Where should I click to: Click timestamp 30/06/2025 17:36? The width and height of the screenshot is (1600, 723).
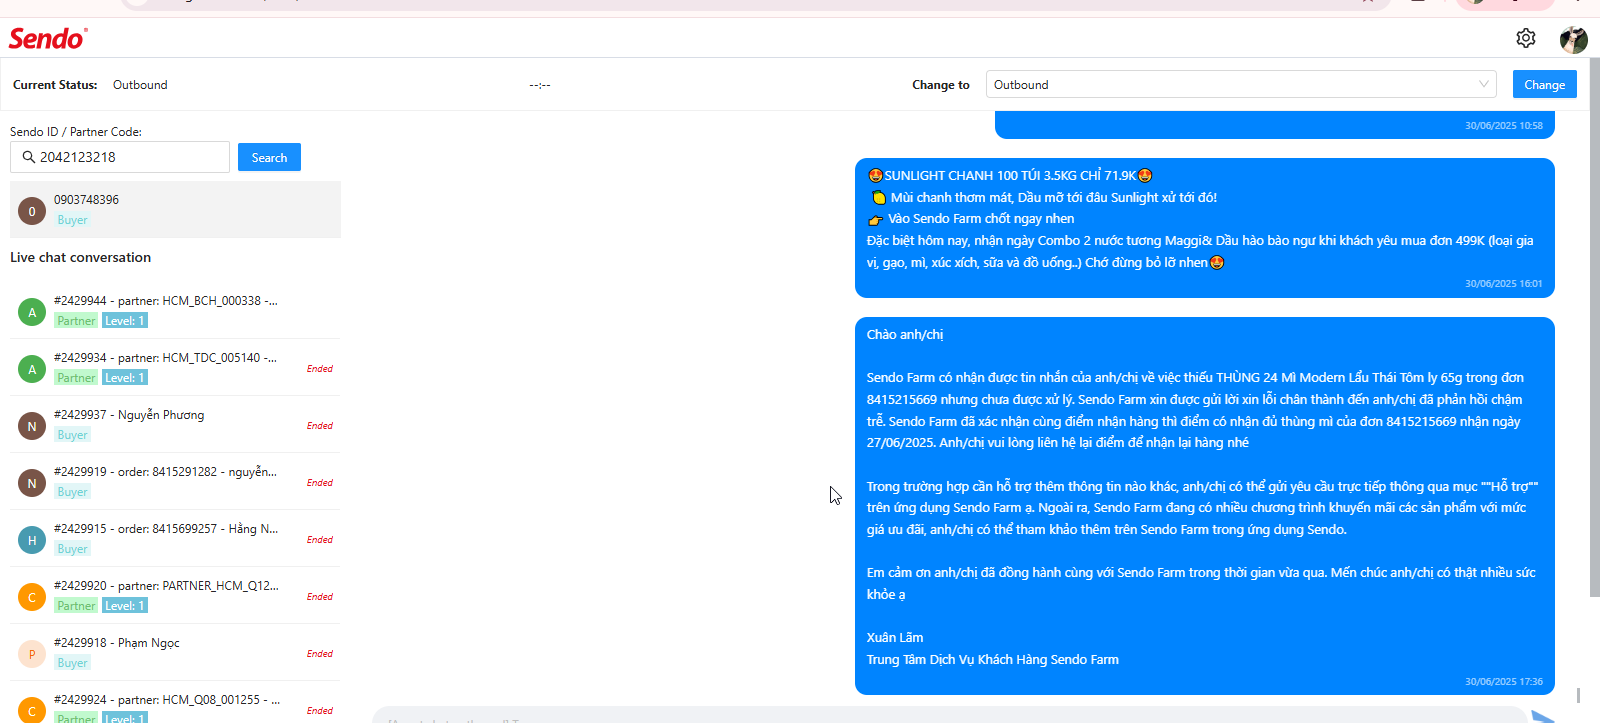point(1503,682)
